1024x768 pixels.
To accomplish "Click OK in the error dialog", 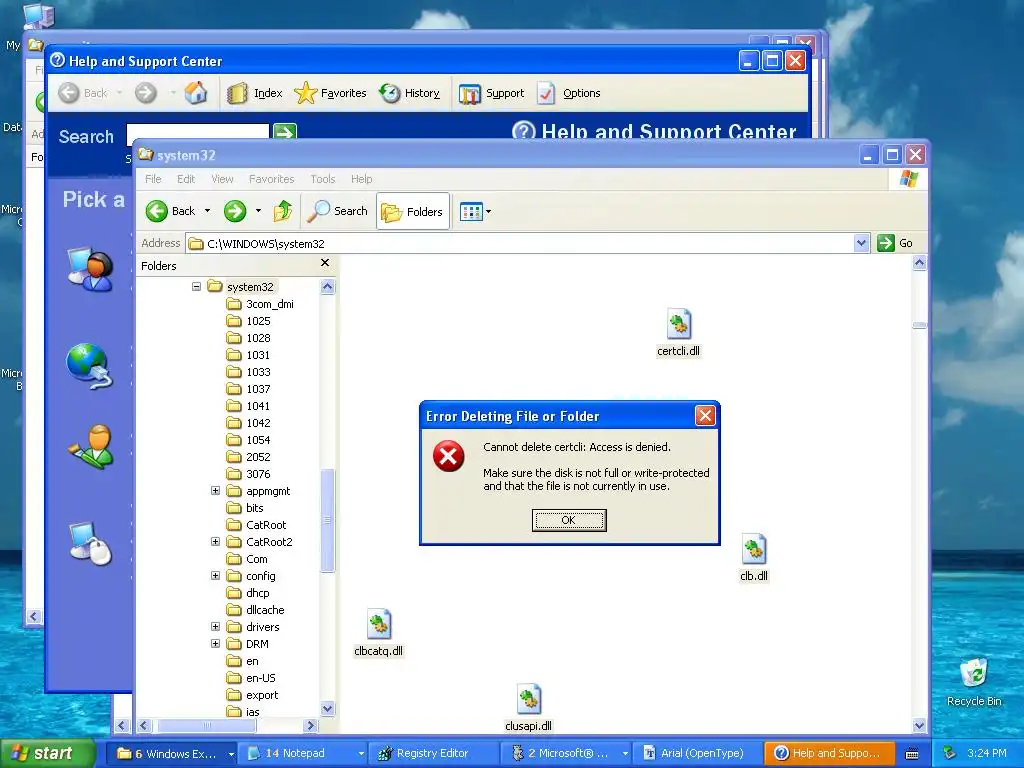I will coord(569,520).
